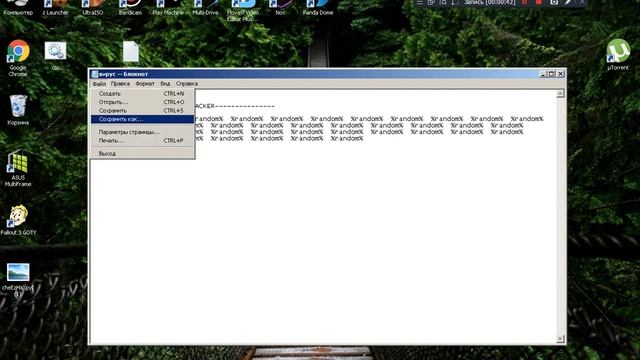Open the recorder bar hamburger menu
The image size is (640, 360).
click(419, 2)
